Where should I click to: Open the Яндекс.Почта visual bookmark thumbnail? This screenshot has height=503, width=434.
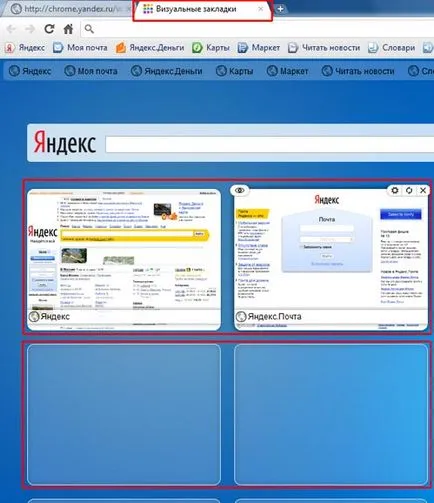tap(331, 260)
